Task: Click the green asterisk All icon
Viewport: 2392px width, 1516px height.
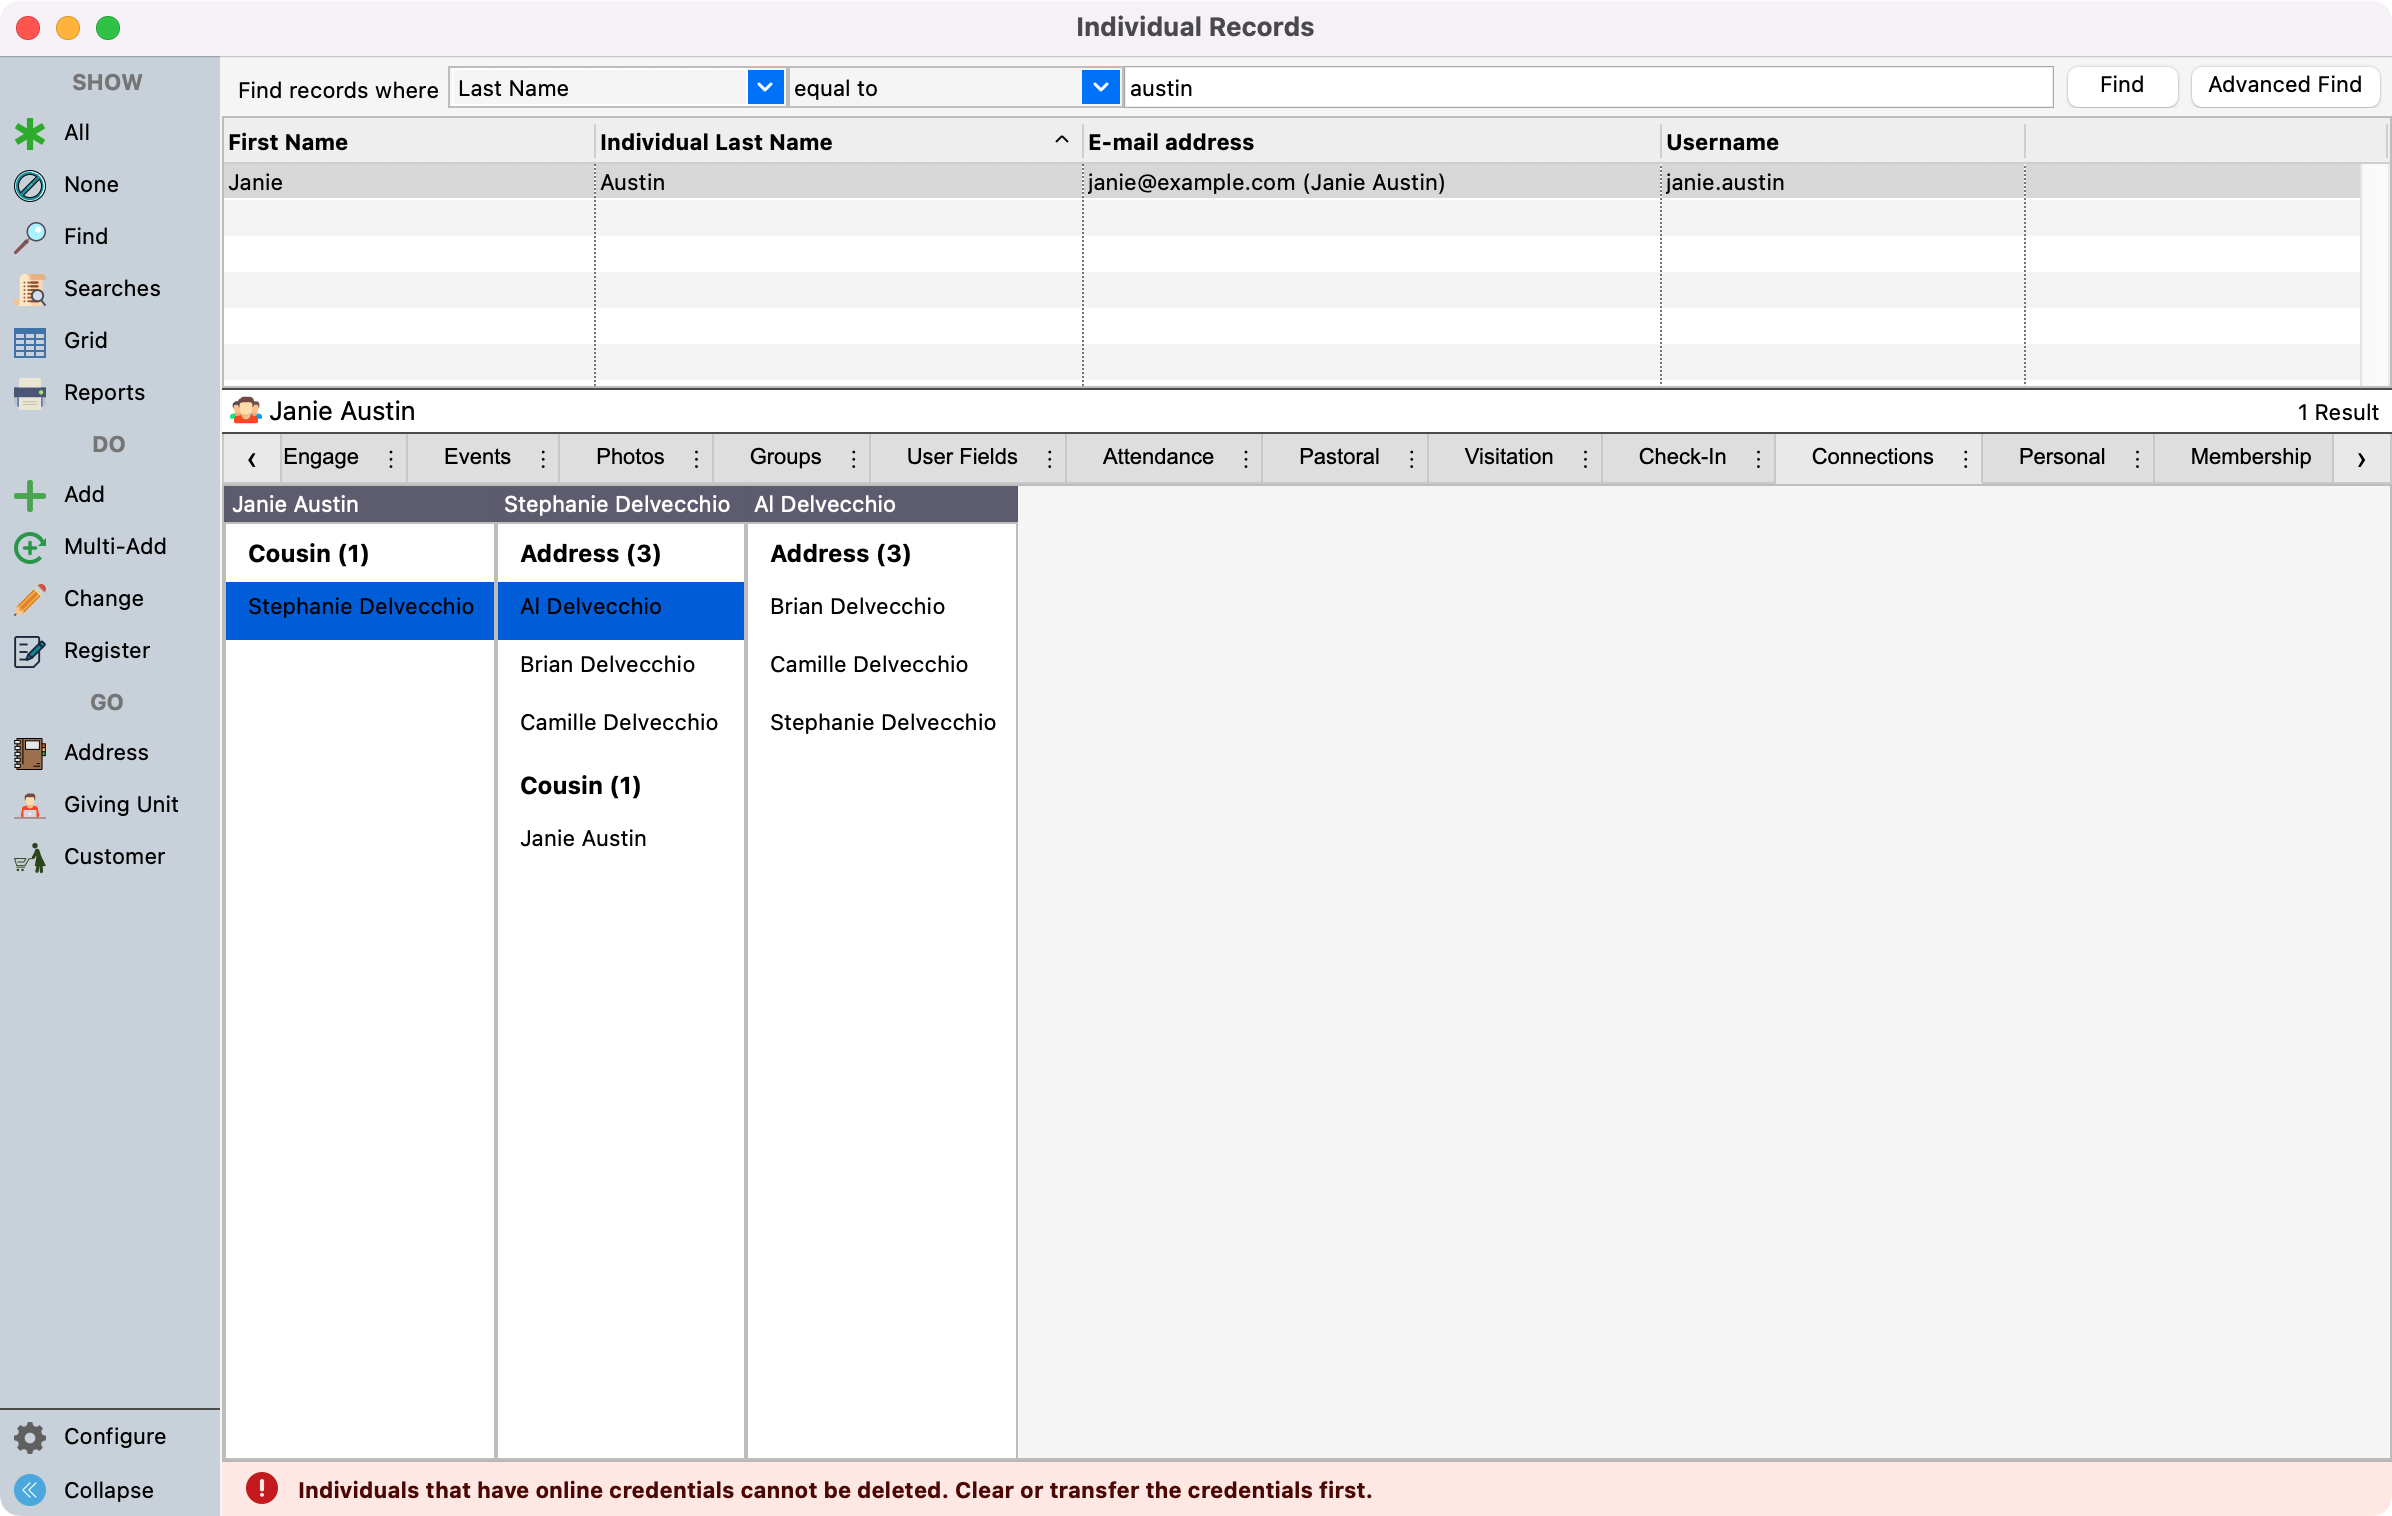Action: pyautogui.click(x=30, y=133)
